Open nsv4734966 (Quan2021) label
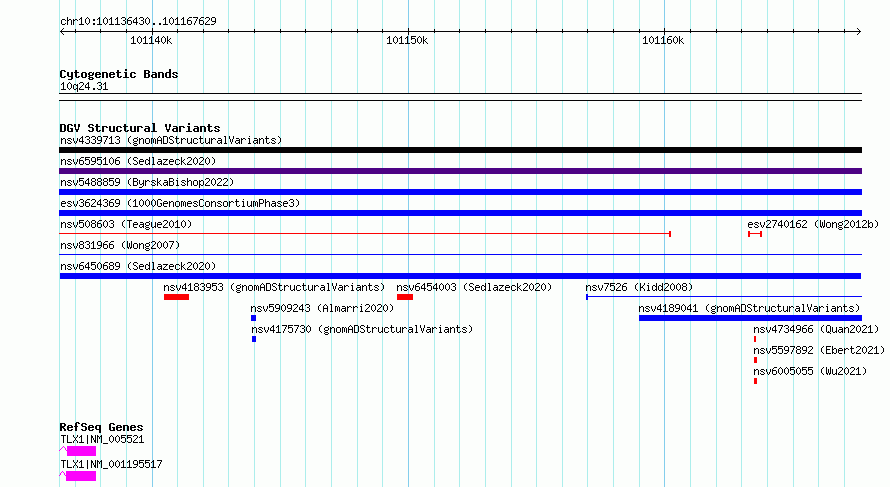The height and width of the screenshot is (487, 890). point(816,329)
